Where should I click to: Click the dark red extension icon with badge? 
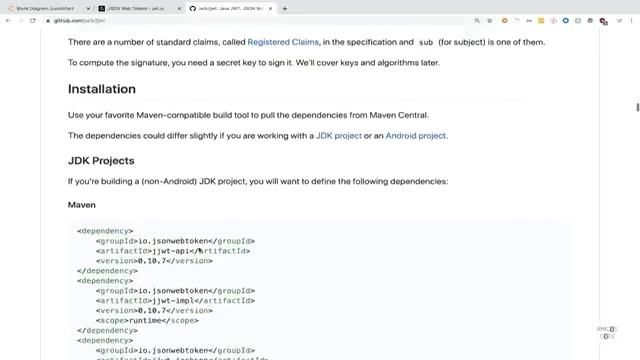604,21
